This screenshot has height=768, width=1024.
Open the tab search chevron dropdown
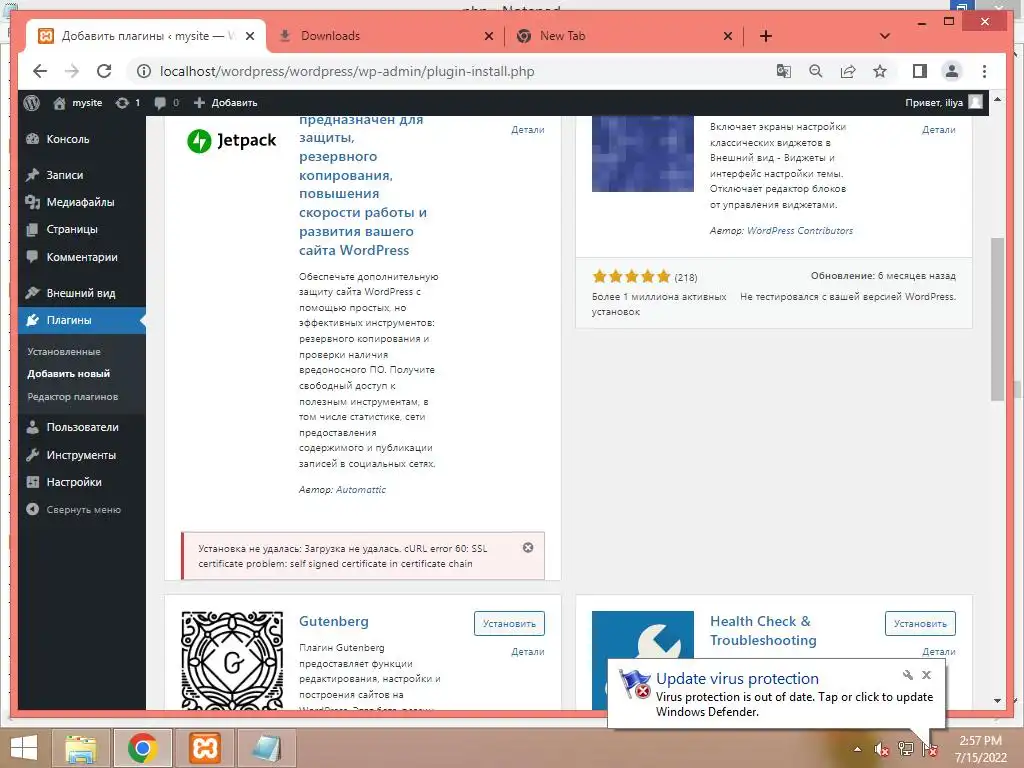[884, 36]
